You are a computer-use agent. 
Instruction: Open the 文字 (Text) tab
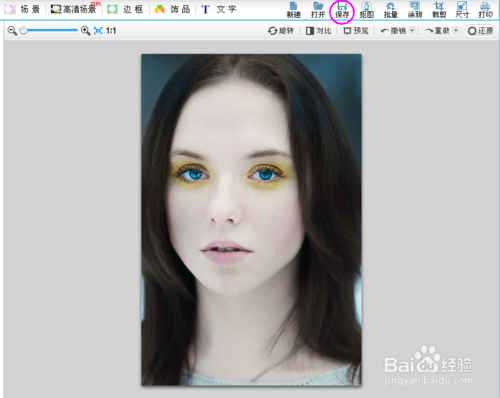point(219,9)
